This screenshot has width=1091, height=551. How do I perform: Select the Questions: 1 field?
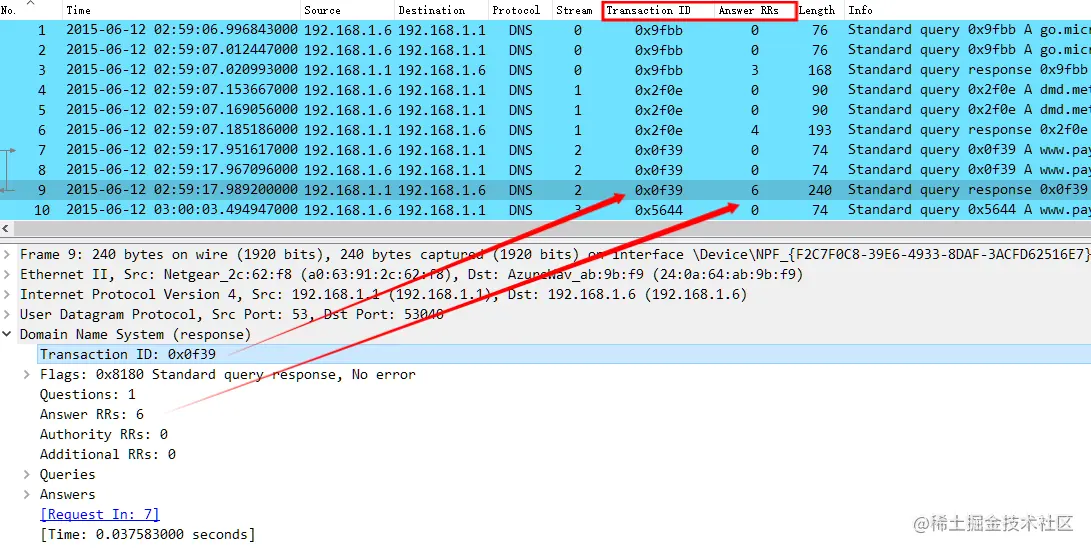88,394
